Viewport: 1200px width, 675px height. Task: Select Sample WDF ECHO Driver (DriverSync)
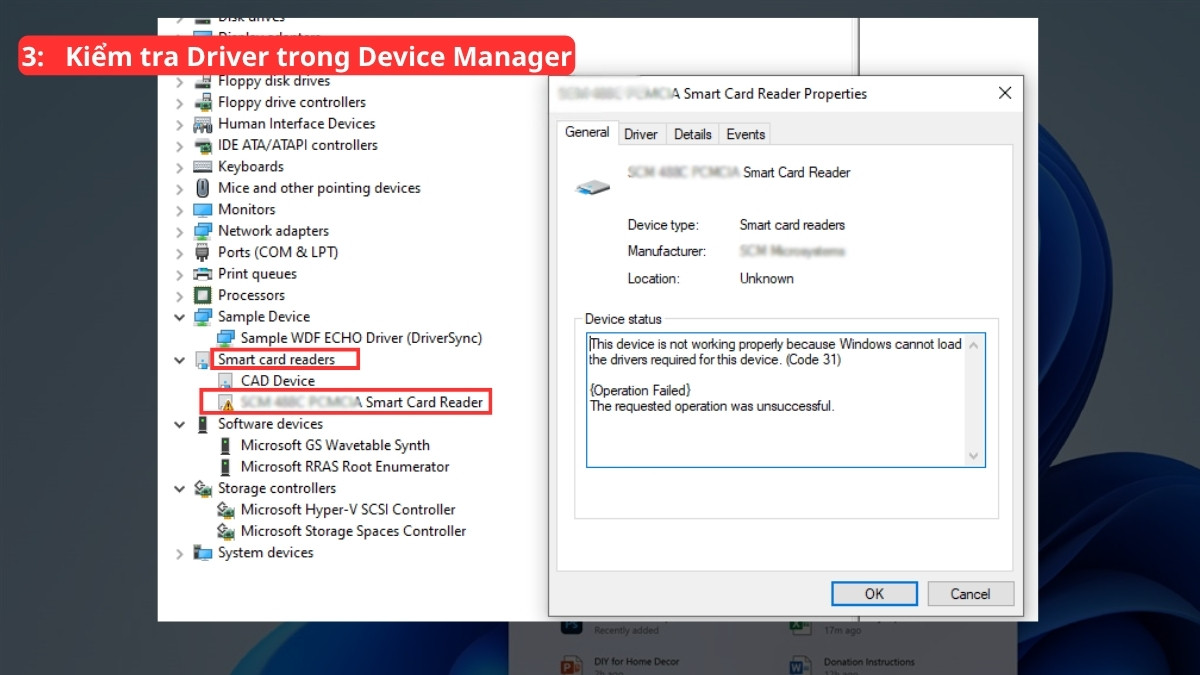(x=361, y=338)
